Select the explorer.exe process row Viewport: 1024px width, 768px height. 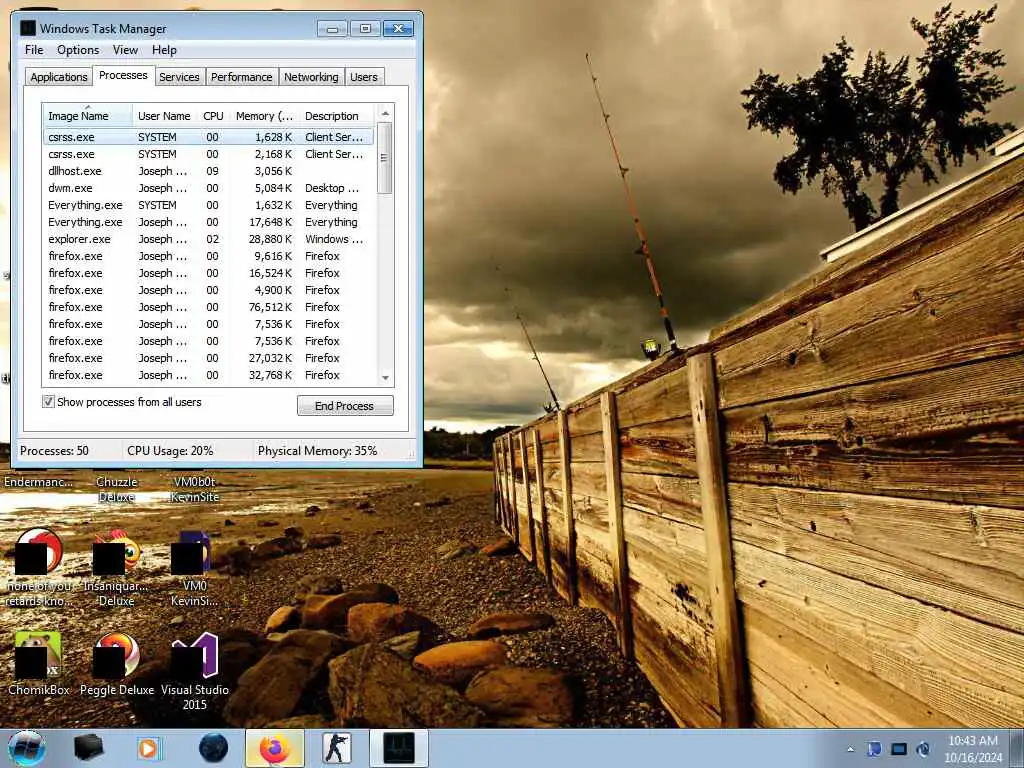(x=209, y=239)
